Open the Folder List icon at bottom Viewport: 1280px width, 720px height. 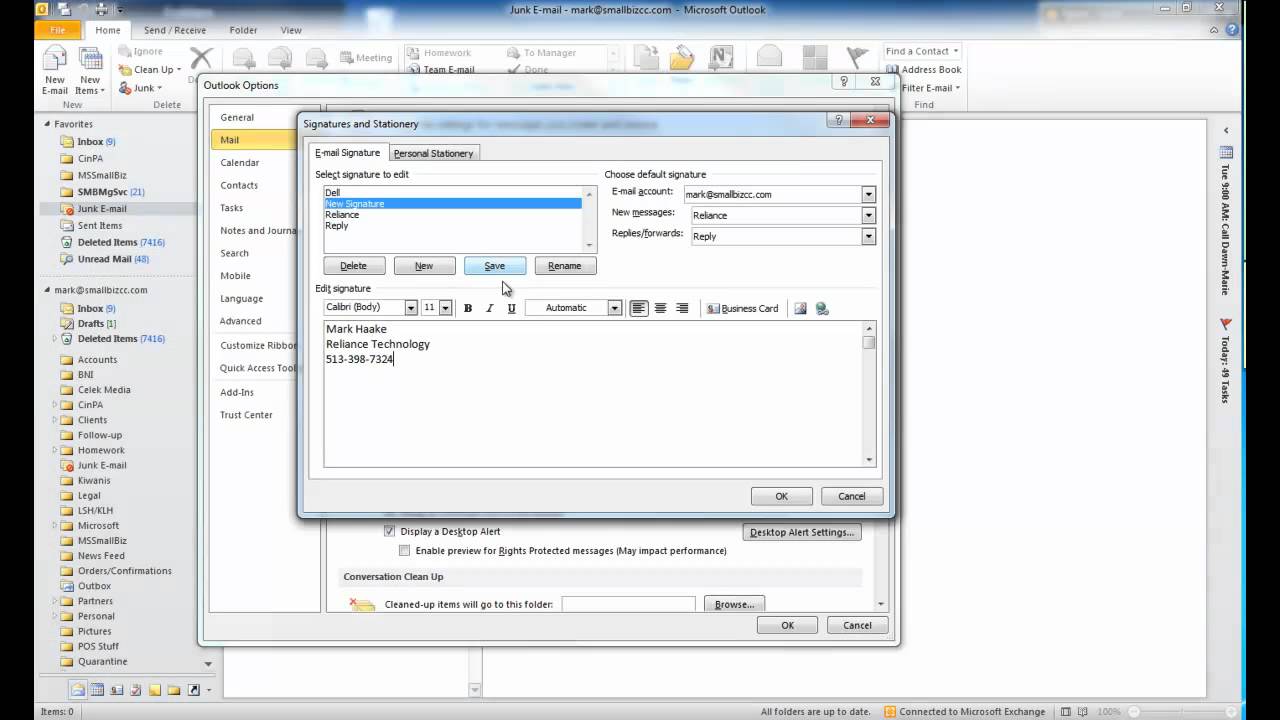click(174, 690)
